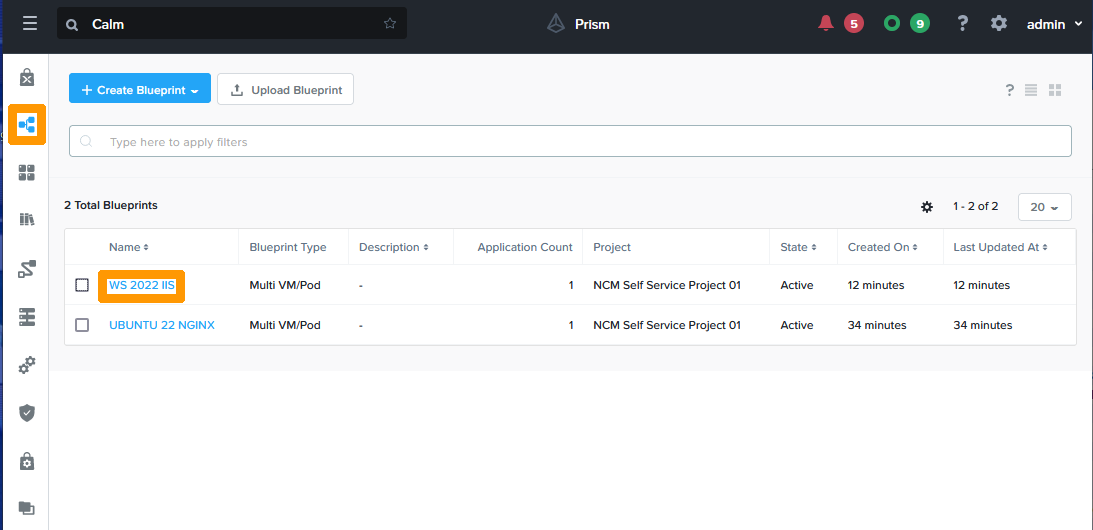
Task: Click the red alerts bell icon
Action: pyautogui.click(x=826, y=23)
